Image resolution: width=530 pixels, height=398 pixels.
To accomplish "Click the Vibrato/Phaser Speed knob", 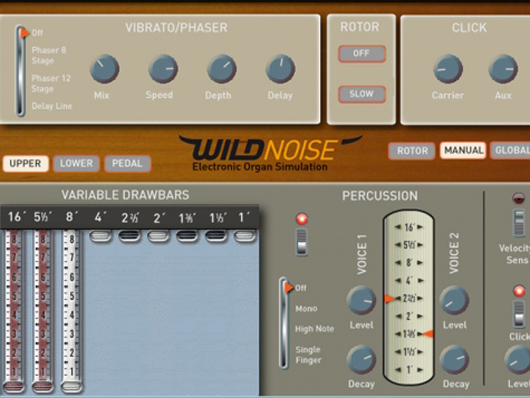I will [x=163, y=69].
